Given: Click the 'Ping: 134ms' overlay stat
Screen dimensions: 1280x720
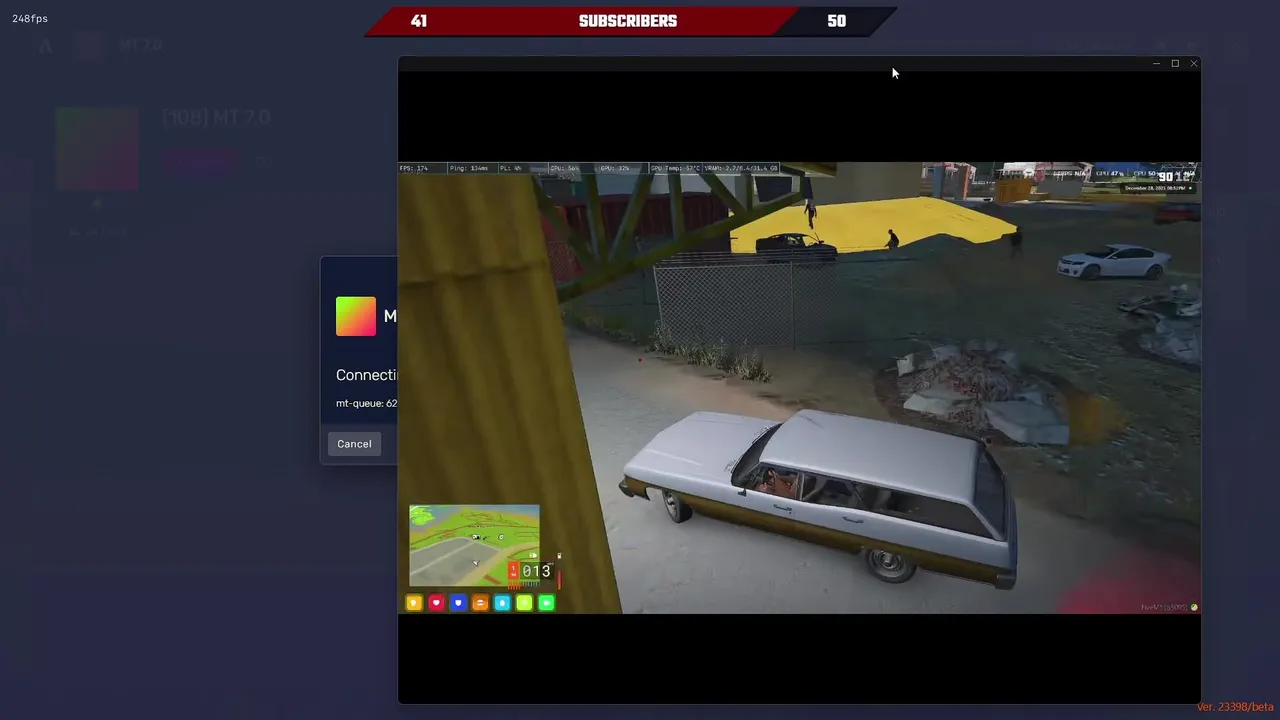Looking at the screenshot, I should tap(469, 168).
